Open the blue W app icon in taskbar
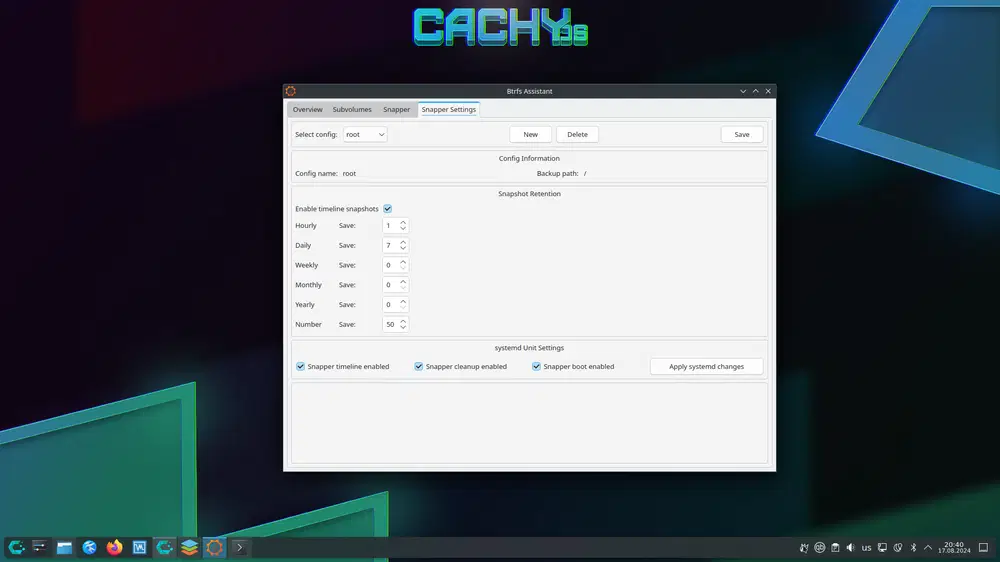Screen dimensions: 1000x562 140,547
